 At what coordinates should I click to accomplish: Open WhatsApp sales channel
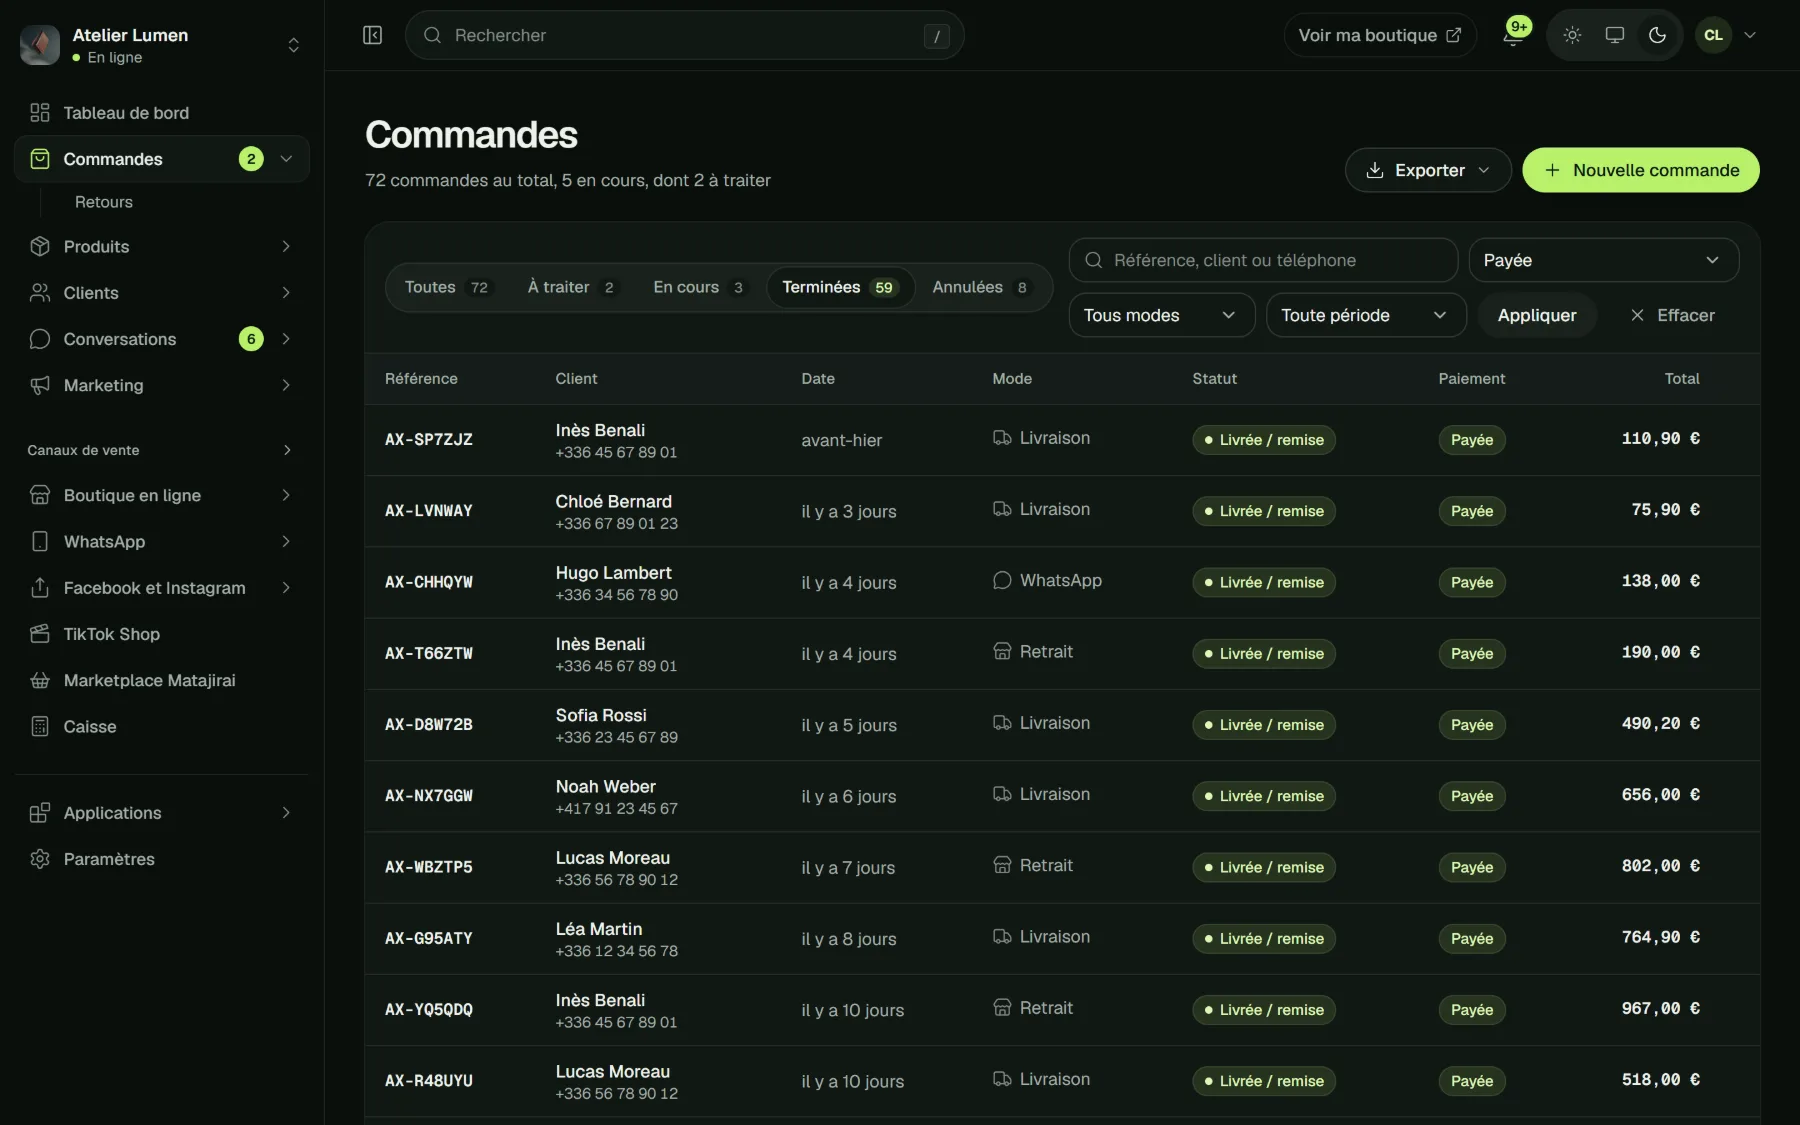pos(162,541)
